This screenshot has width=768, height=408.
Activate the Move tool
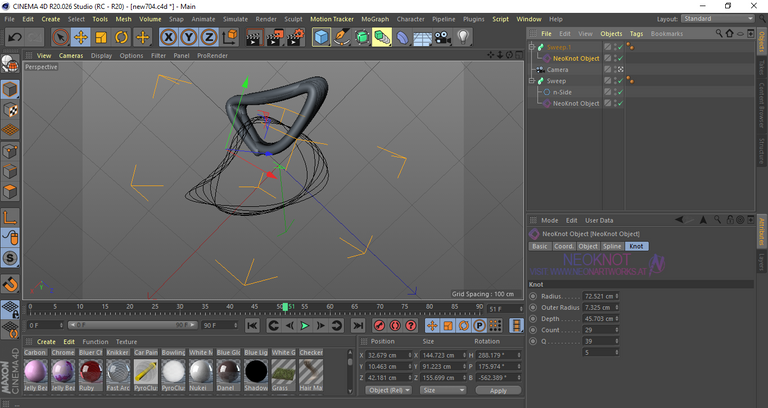point(81,37)
